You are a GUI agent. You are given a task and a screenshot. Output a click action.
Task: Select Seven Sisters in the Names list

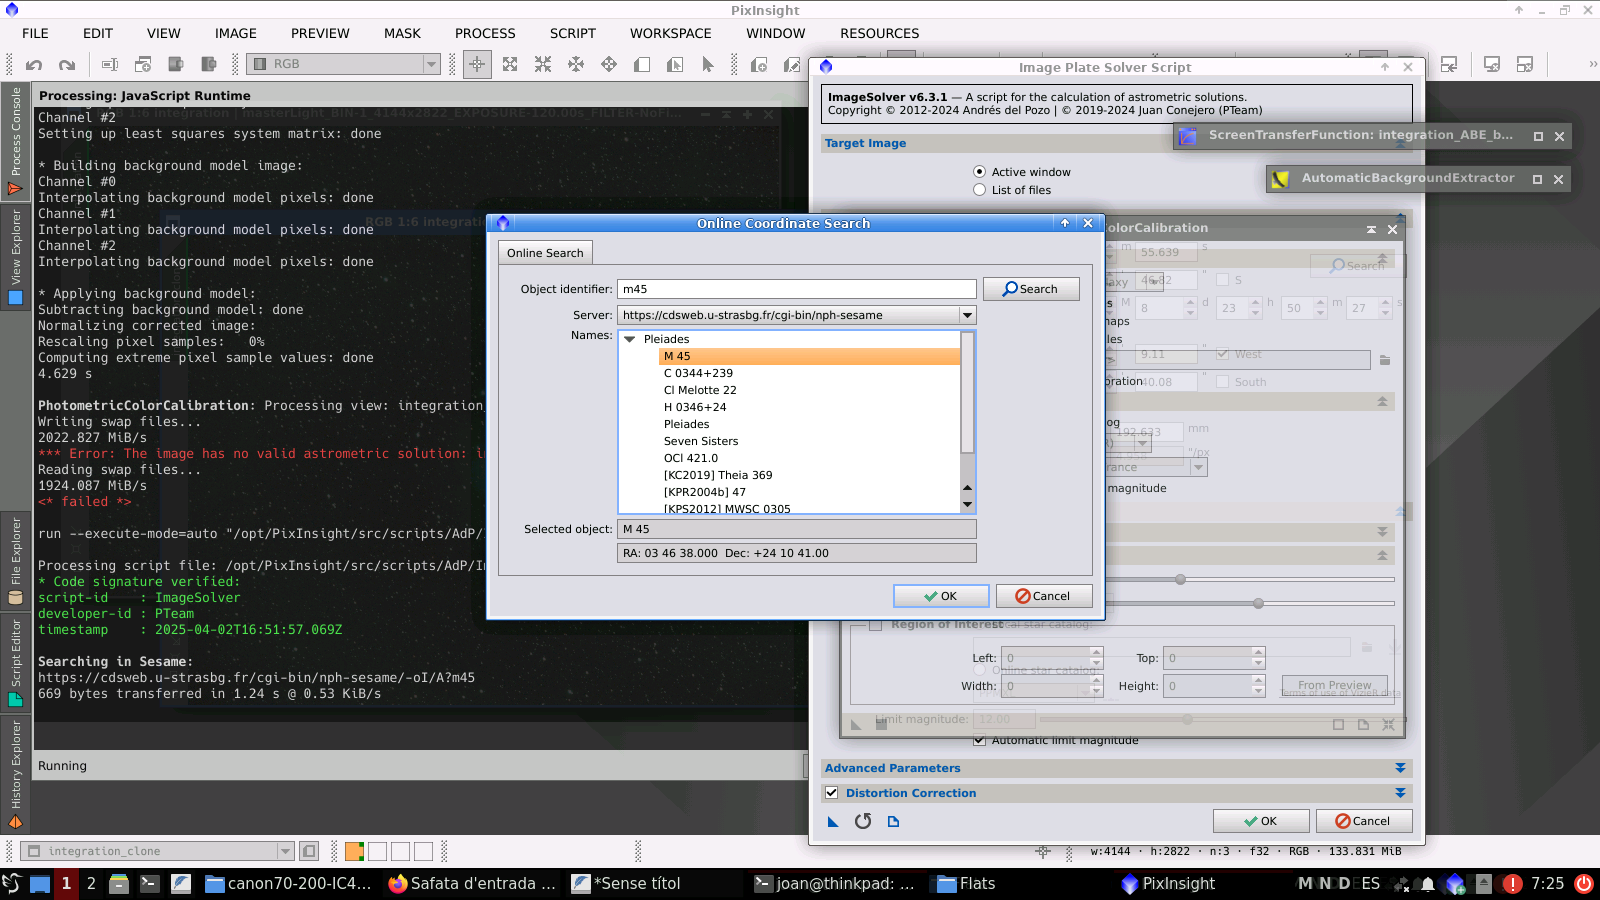coord(701,441)
